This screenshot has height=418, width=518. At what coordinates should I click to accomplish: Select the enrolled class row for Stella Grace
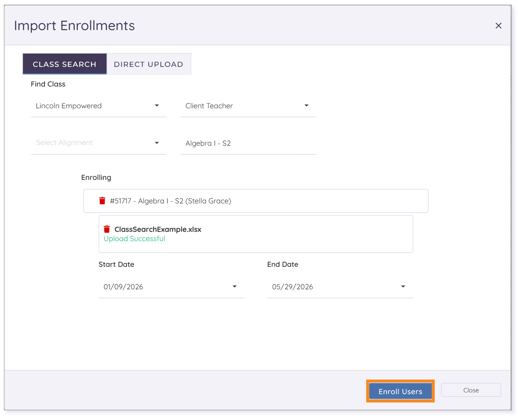[256, 201]
